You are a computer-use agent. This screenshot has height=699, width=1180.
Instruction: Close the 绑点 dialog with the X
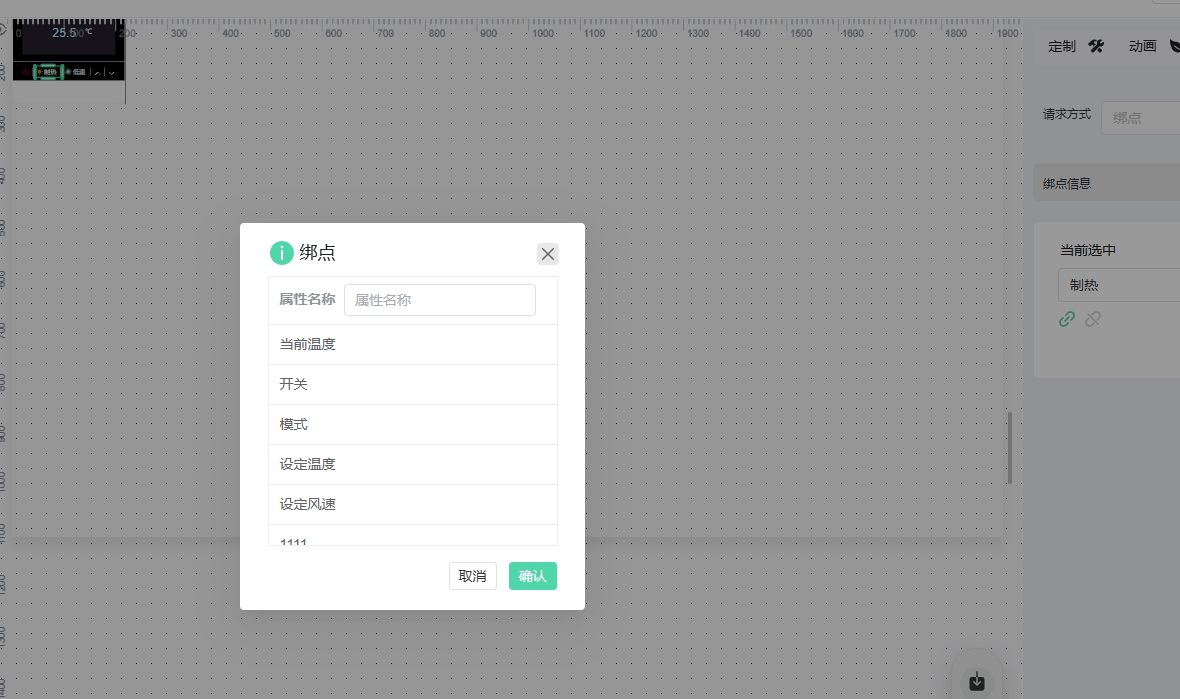pos(548,254)
